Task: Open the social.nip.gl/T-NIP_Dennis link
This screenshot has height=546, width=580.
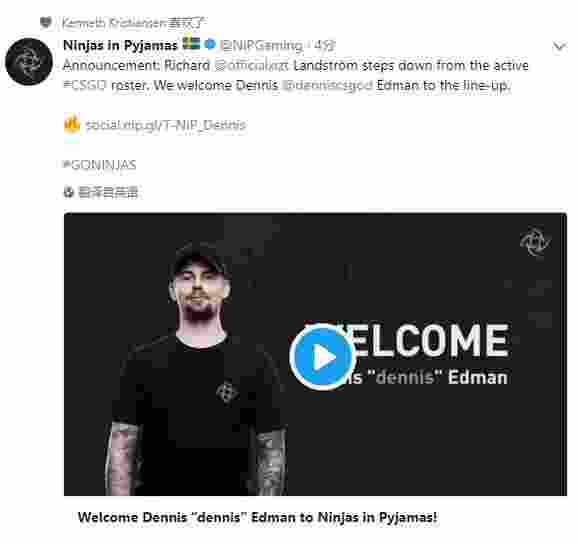Action: pyautogui.click(x=166, y=125)
